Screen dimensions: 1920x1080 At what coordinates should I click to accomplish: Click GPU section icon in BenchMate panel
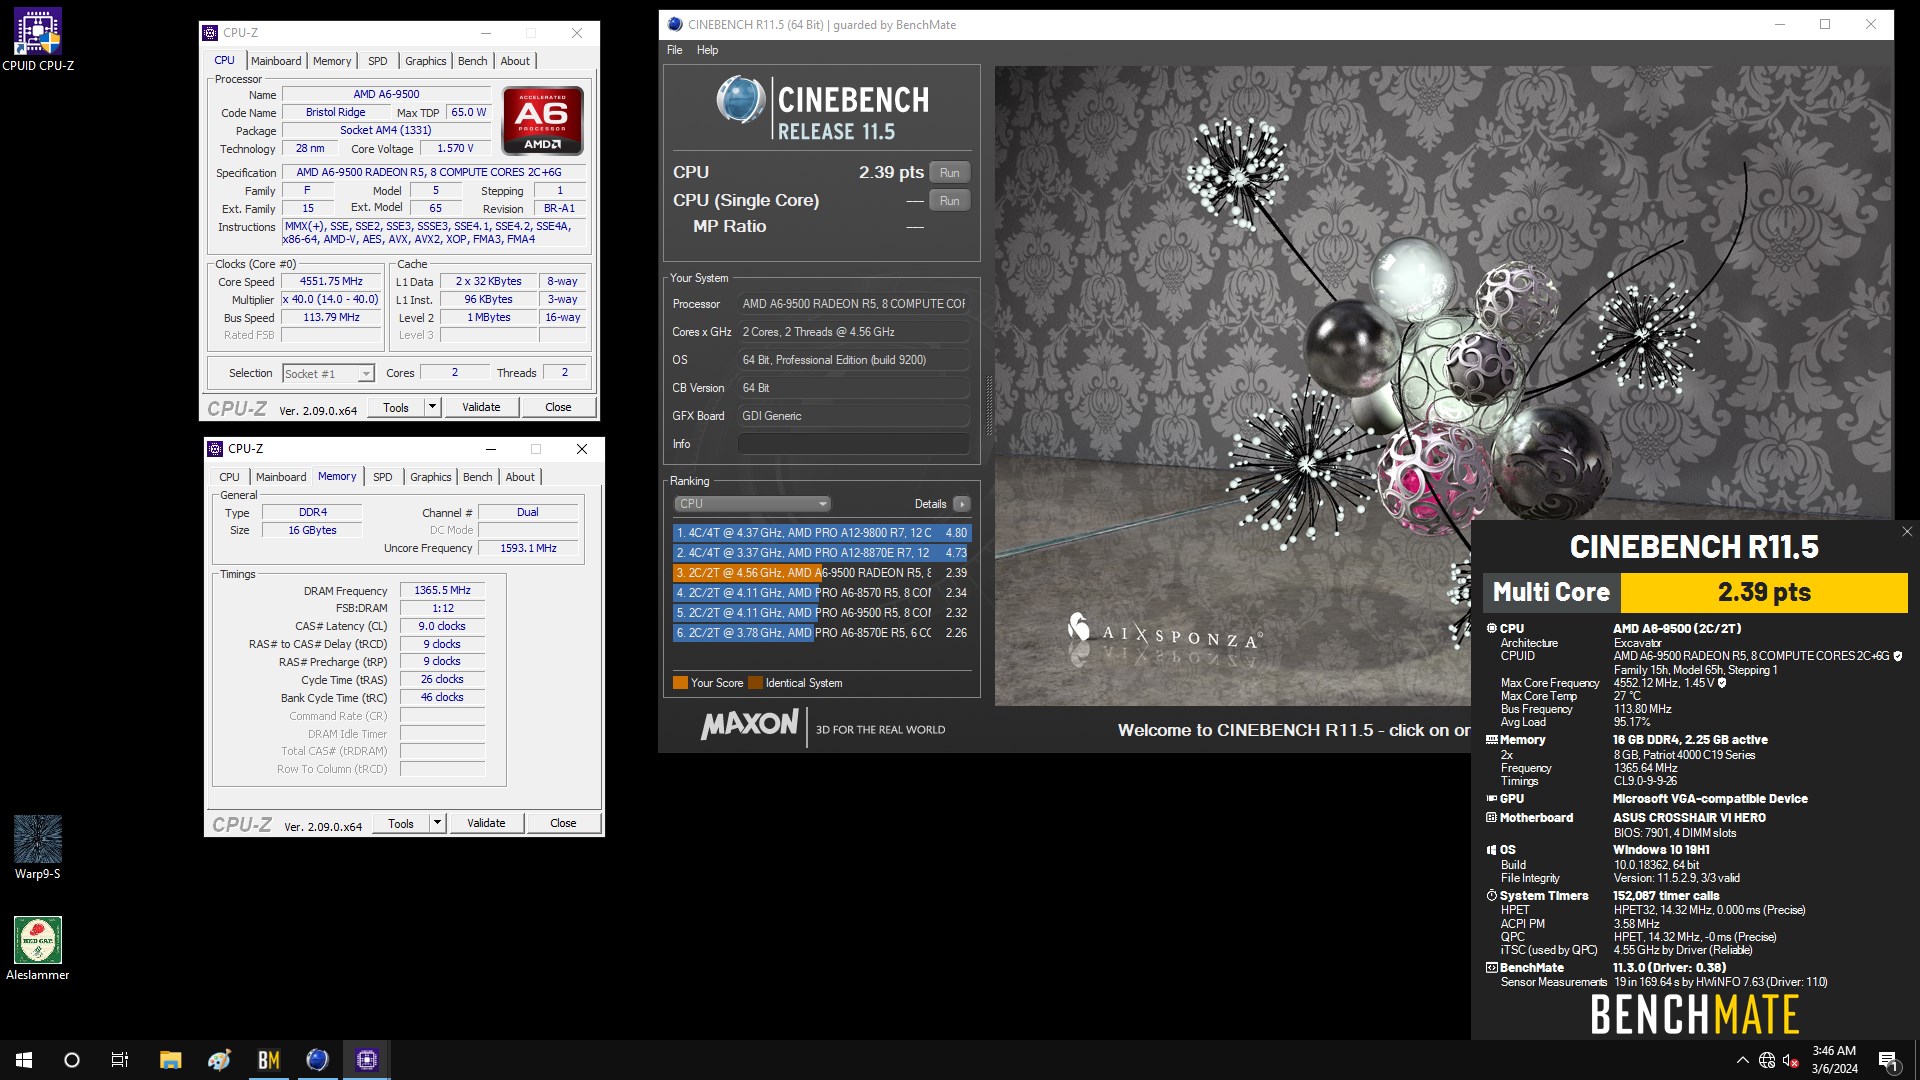[x=1492, y=799]
